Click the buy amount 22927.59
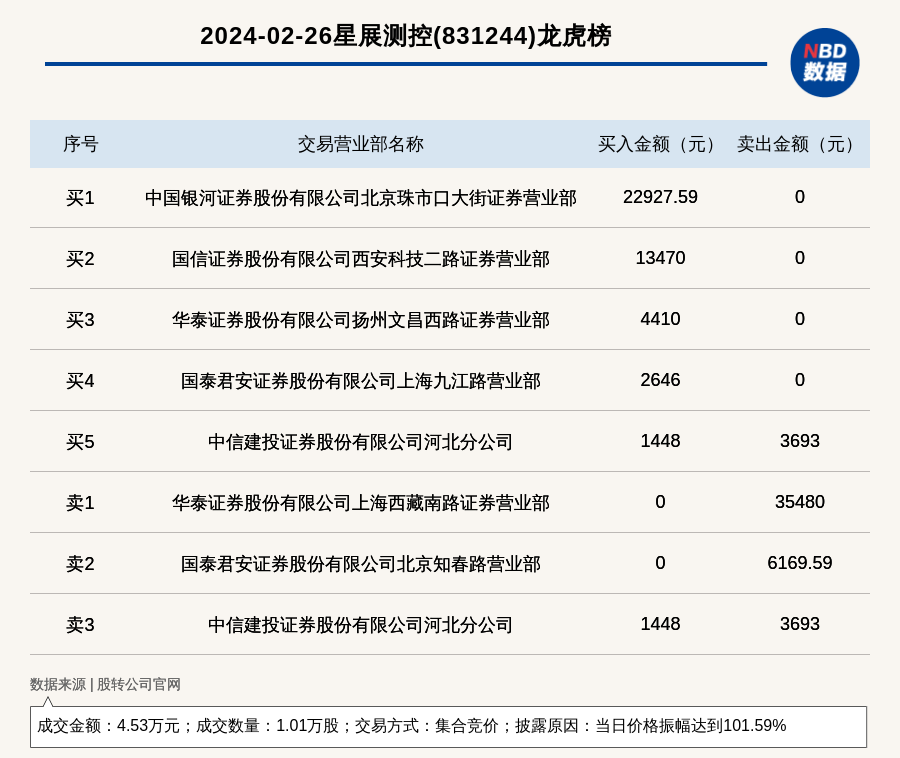 (660, 197)
